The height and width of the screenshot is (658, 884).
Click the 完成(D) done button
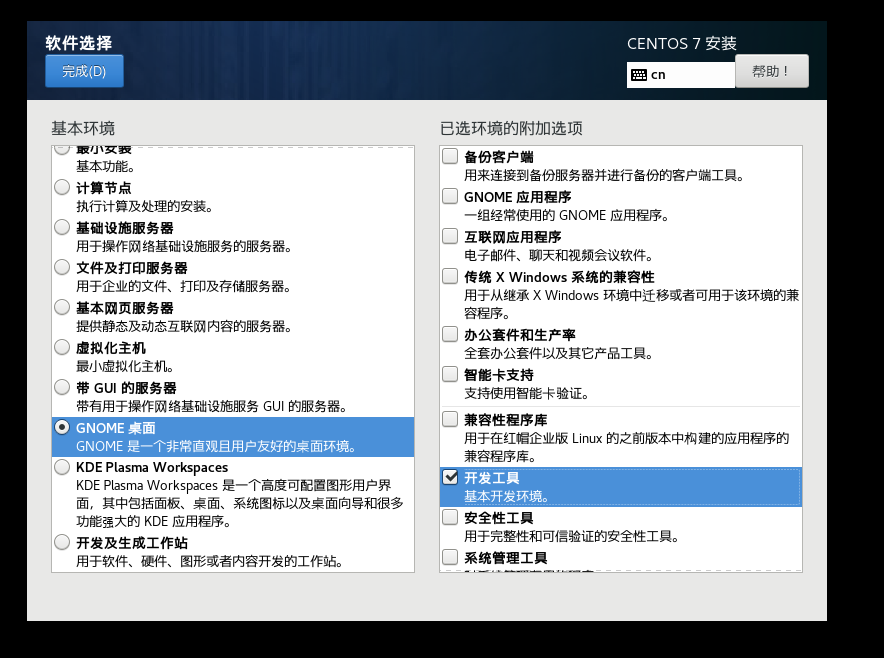(x=84, y=71)
